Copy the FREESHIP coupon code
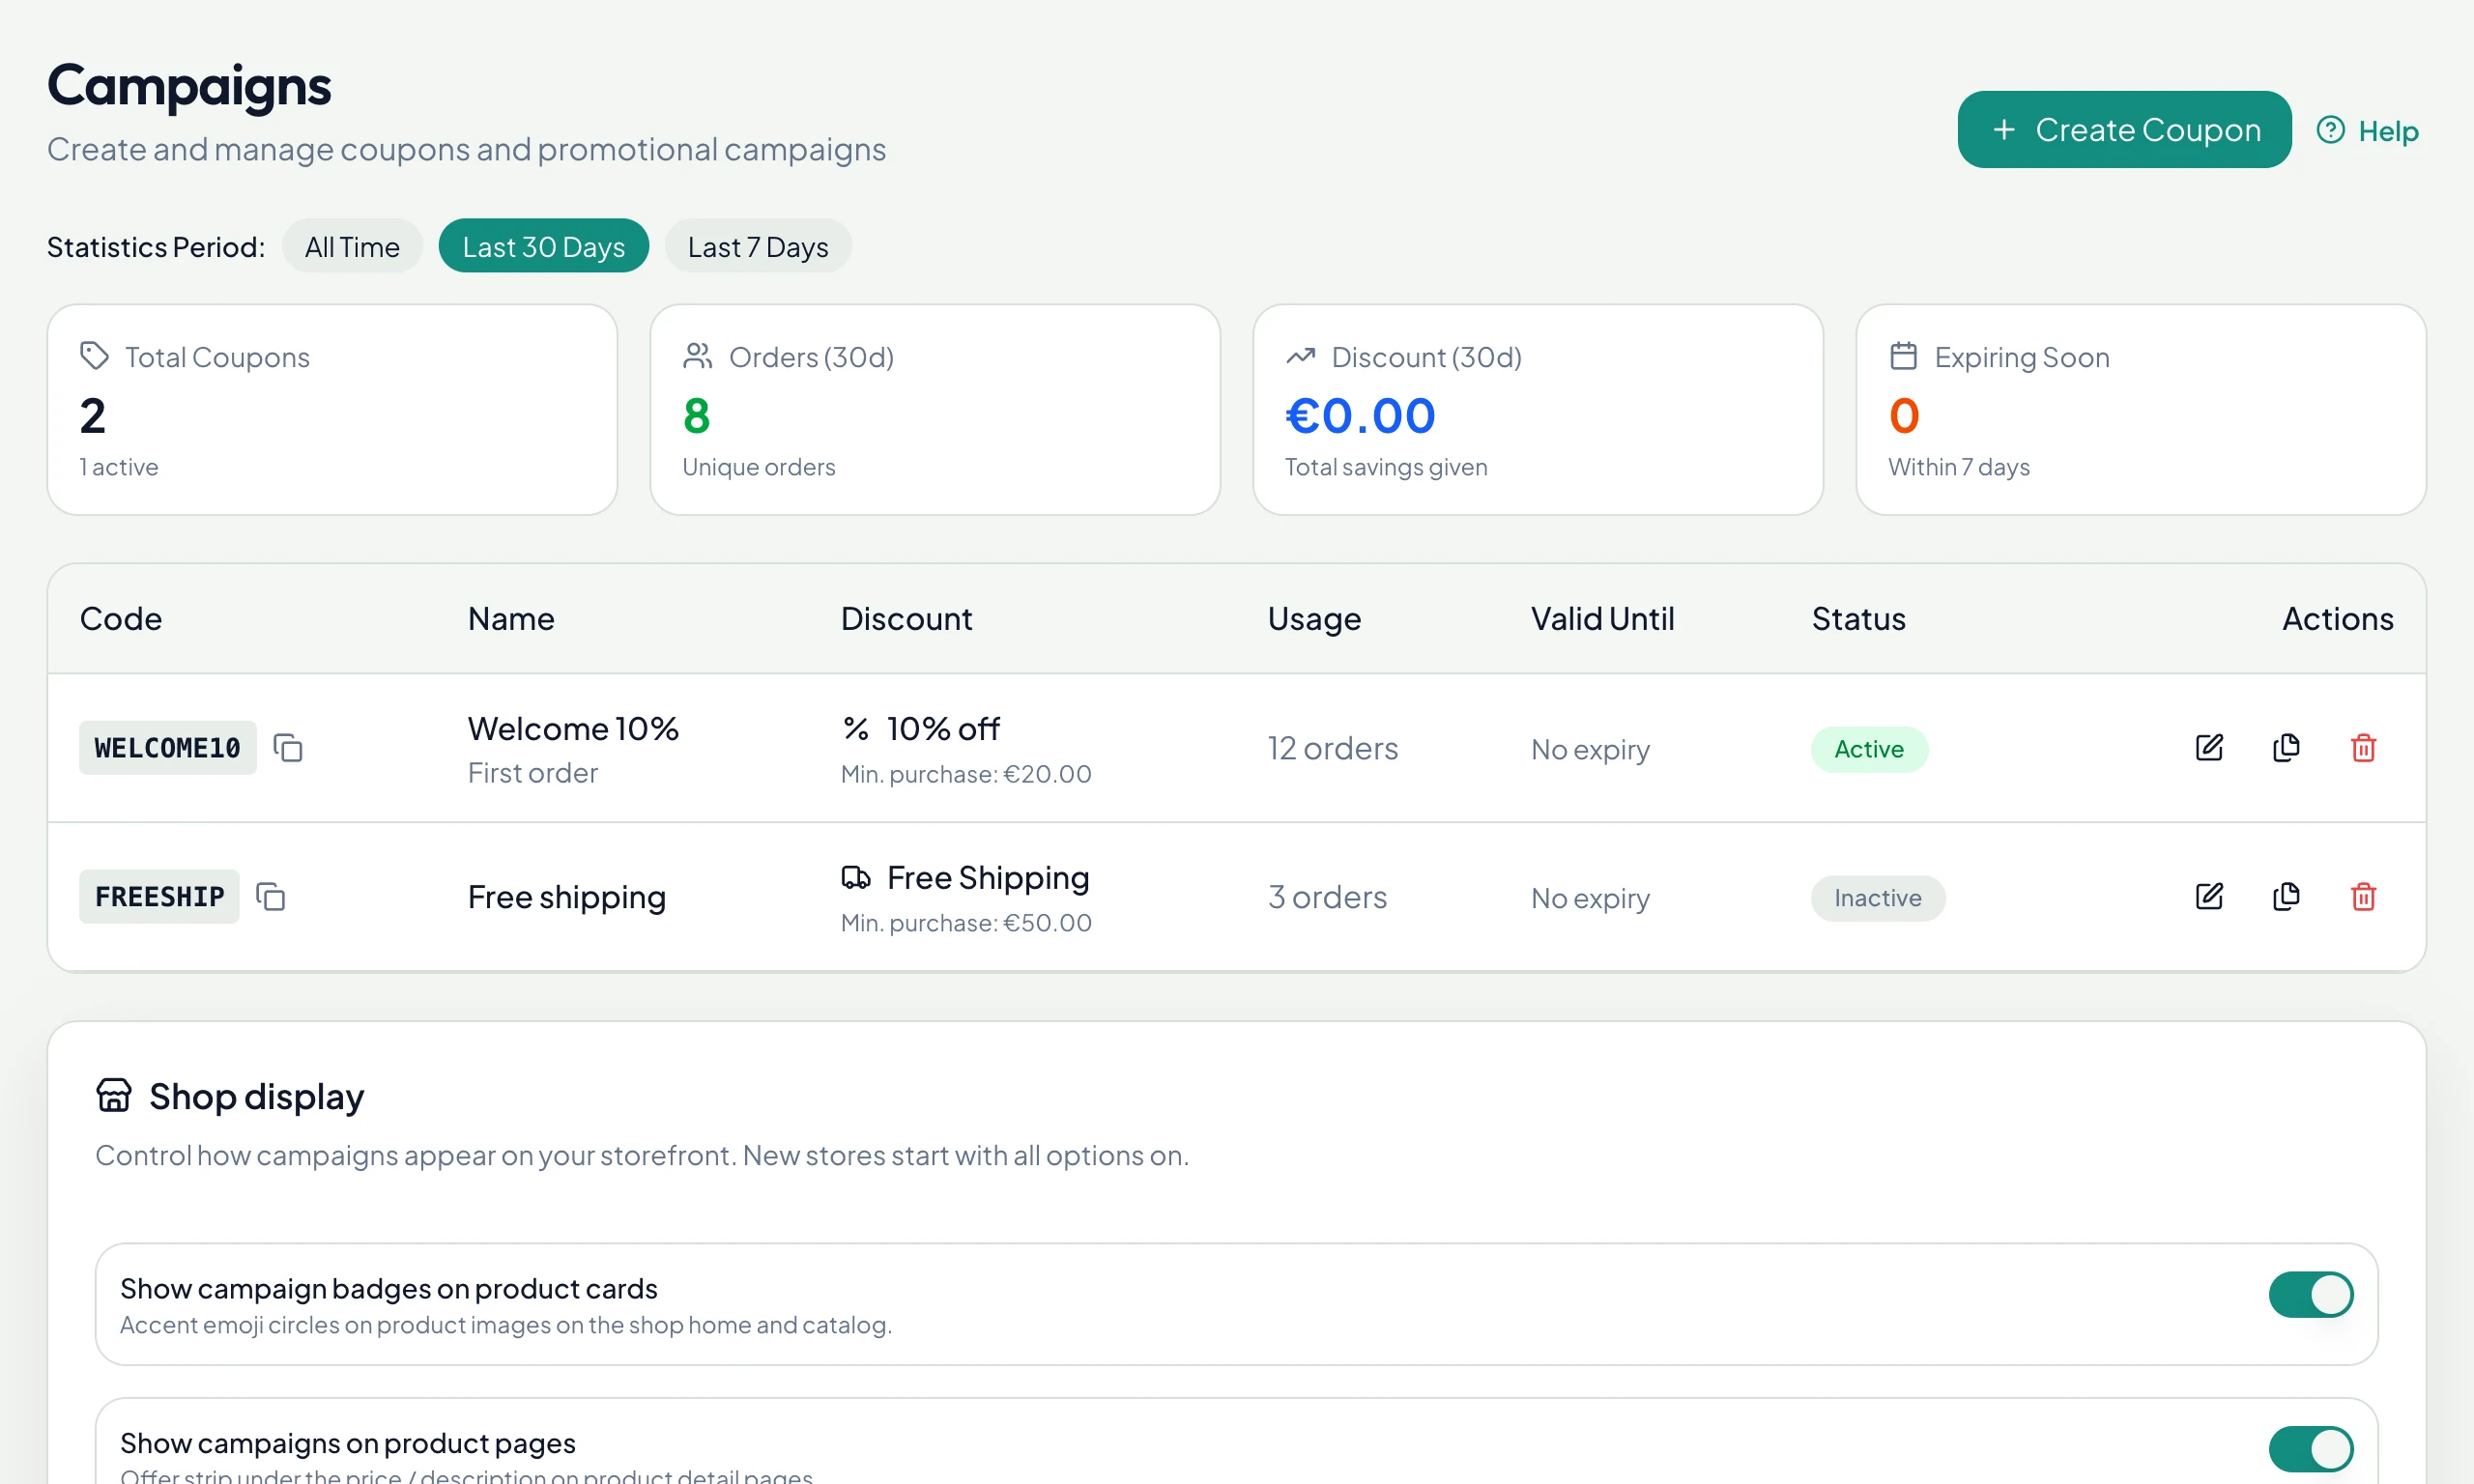 click(x=271, y=897)
